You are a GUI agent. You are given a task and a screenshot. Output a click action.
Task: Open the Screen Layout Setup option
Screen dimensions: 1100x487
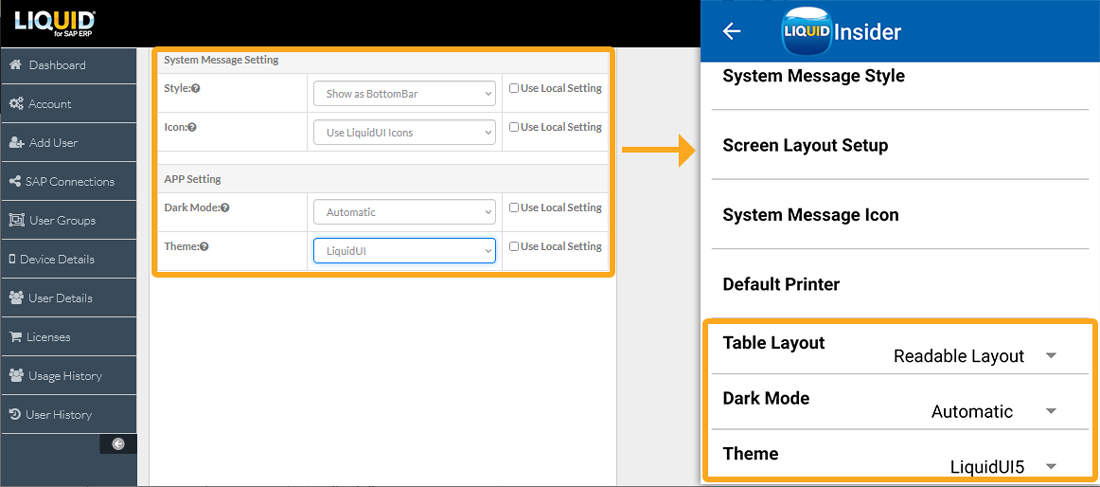[805, 146]
